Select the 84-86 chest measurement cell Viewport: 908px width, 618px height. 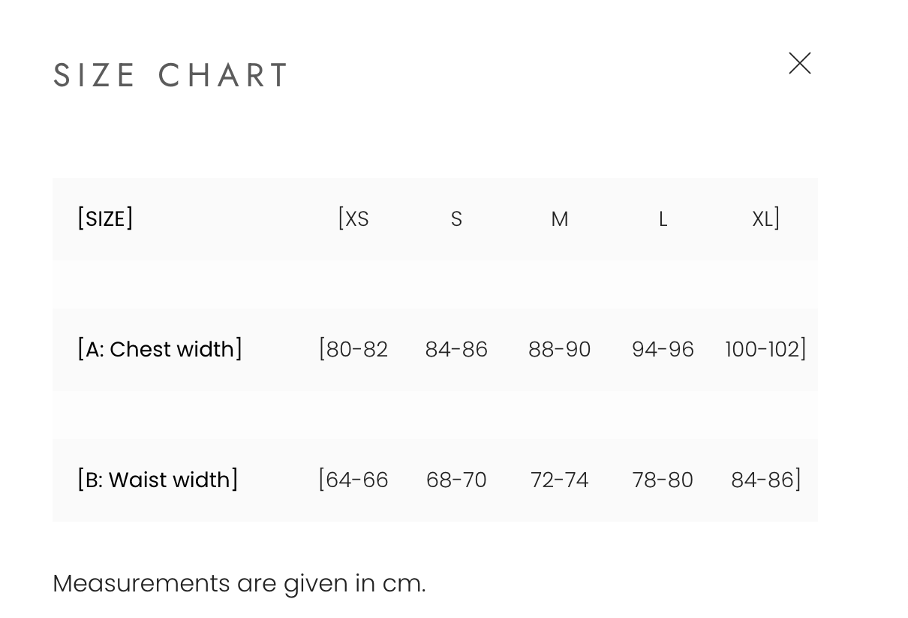click(456, 349)
